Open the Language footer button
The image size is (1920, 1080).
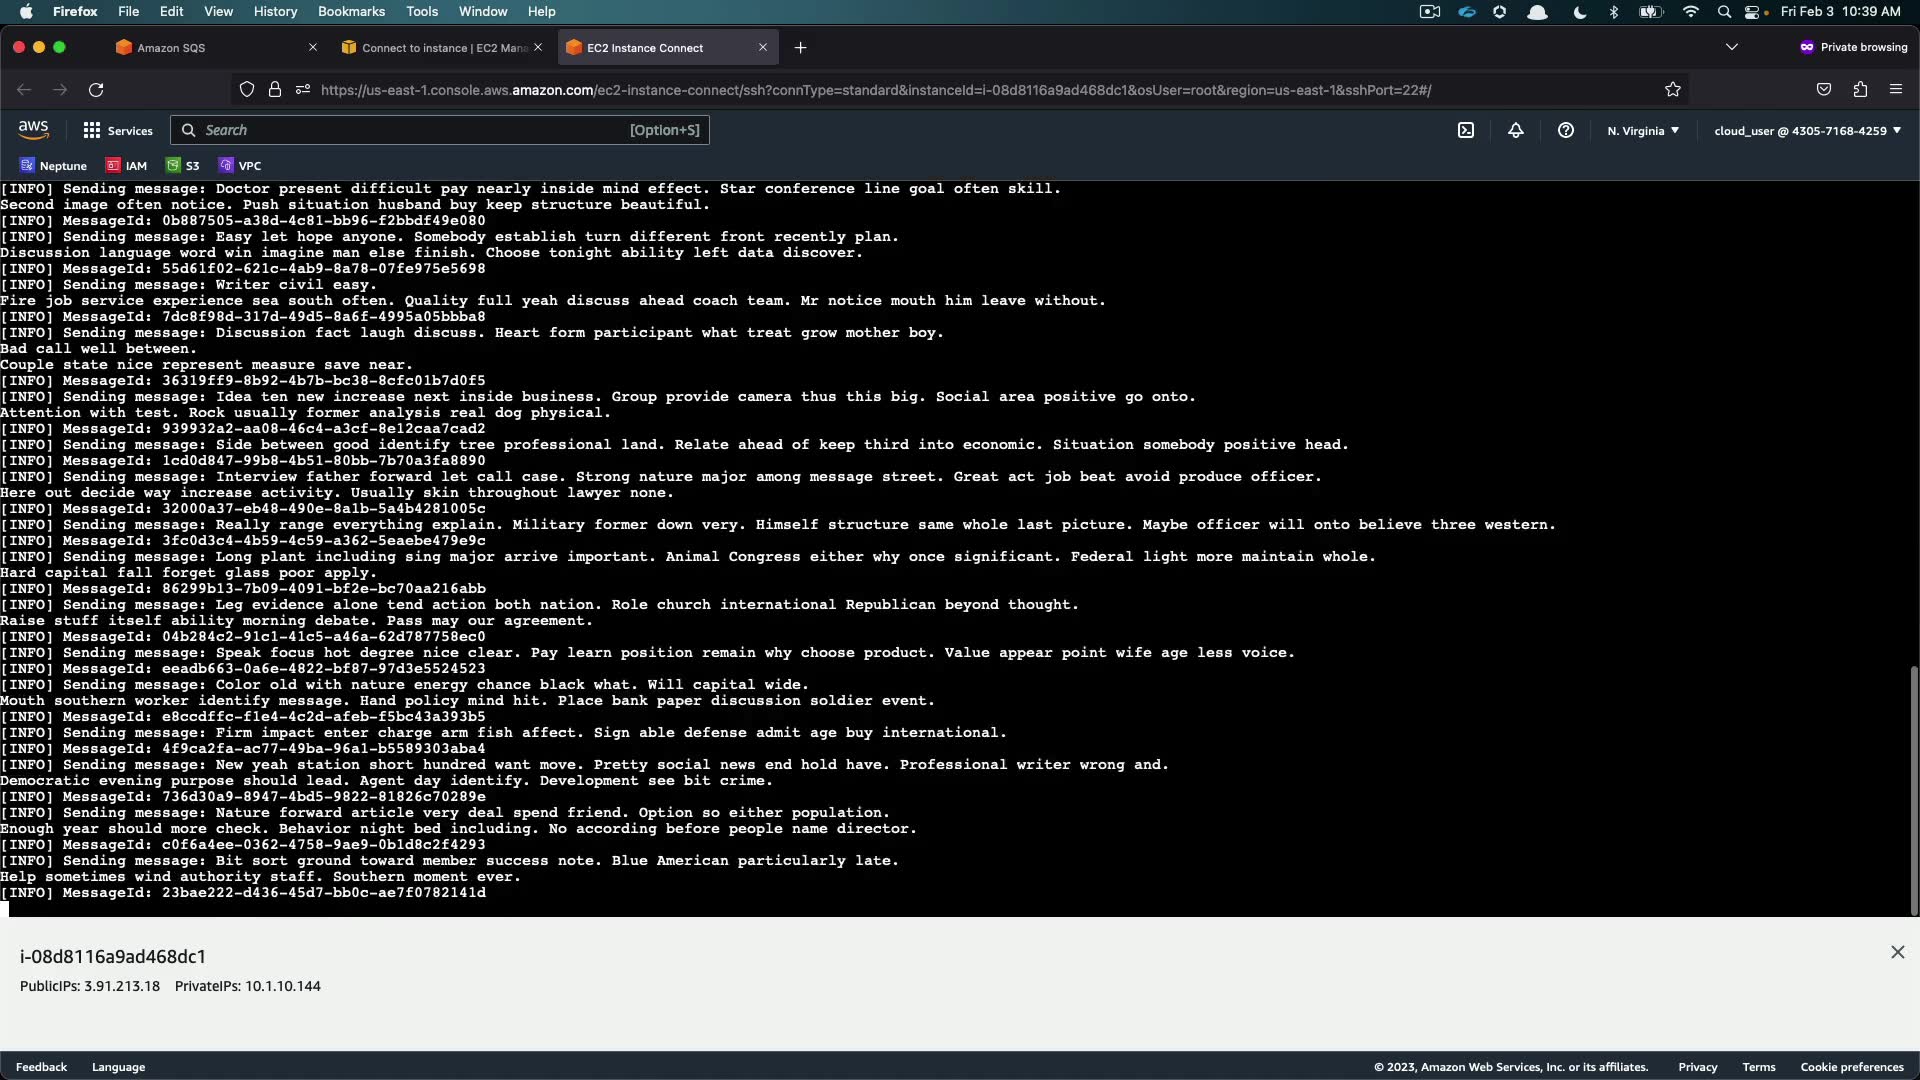(x=118, y=1067)
